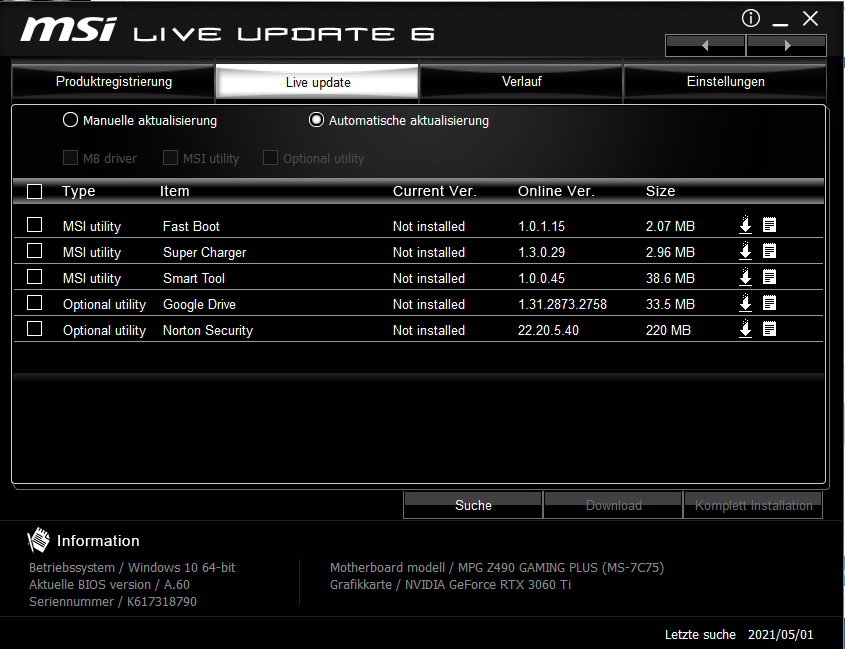
Task: Check the Norton Security row checkbox
Action: click(x=34, y=329)
